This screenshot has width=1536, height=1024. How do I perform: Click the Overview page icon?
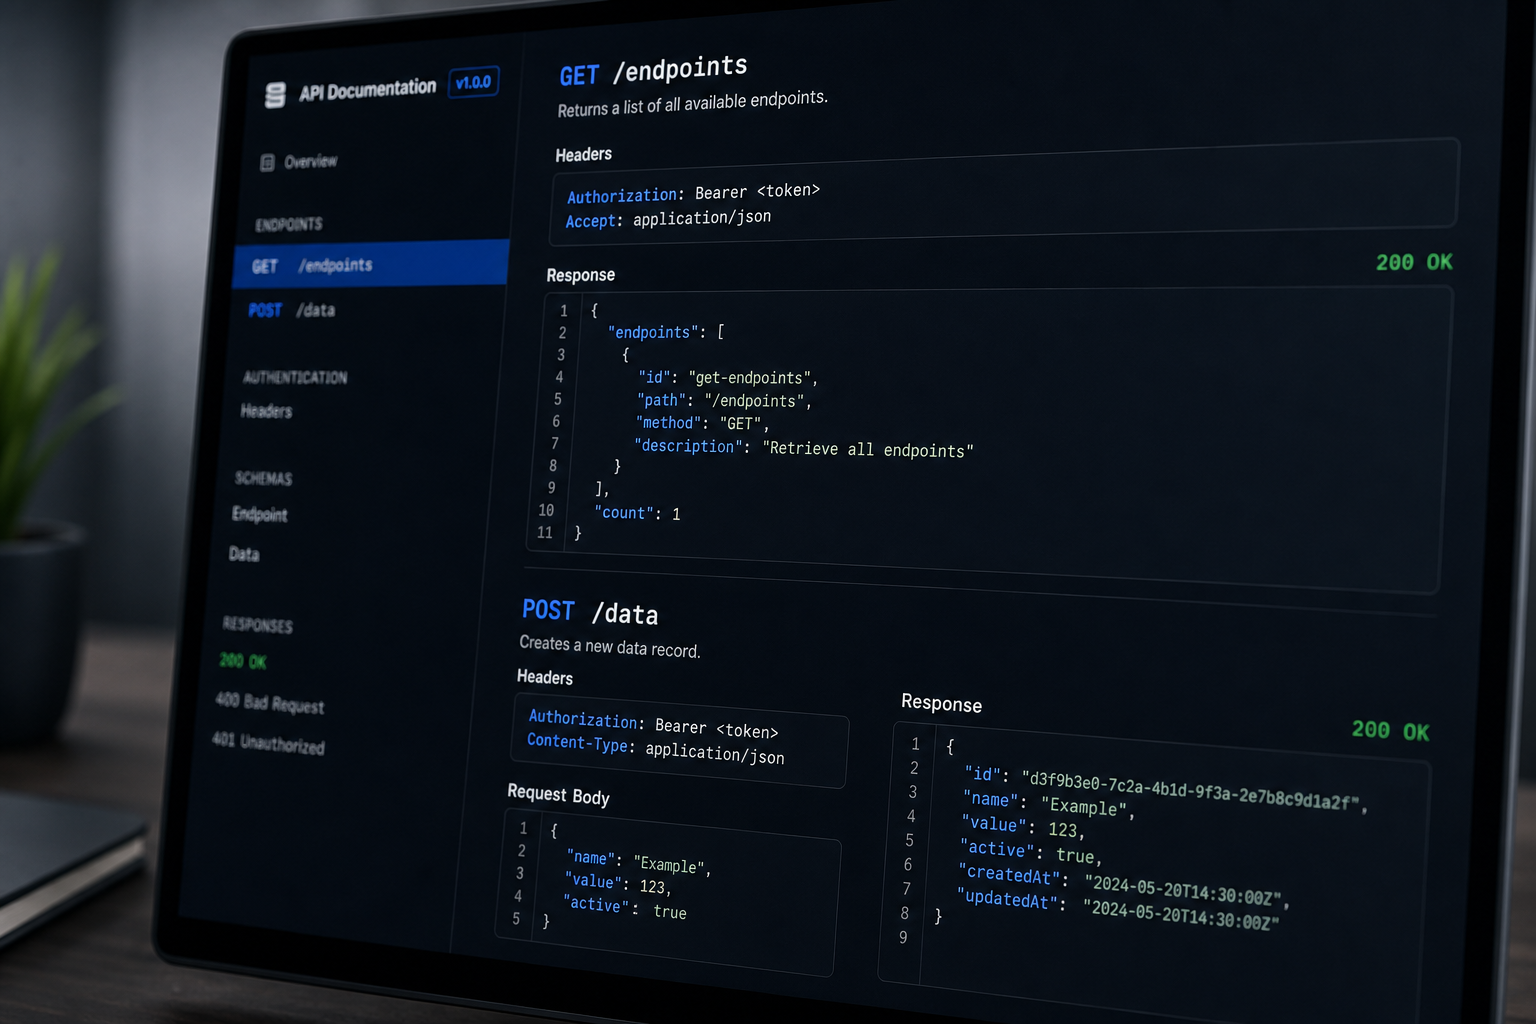pyautogui.click(x=267, y=163)
